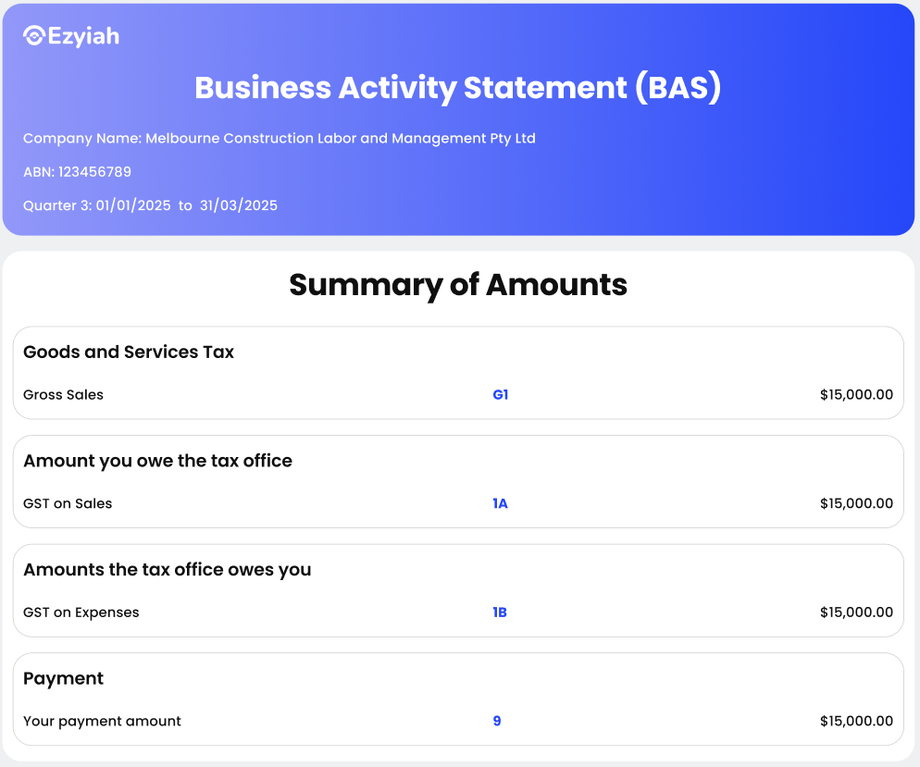Screen dimensions: 920x767
Task: Open the field code 9 link
Action: (497, 722)
